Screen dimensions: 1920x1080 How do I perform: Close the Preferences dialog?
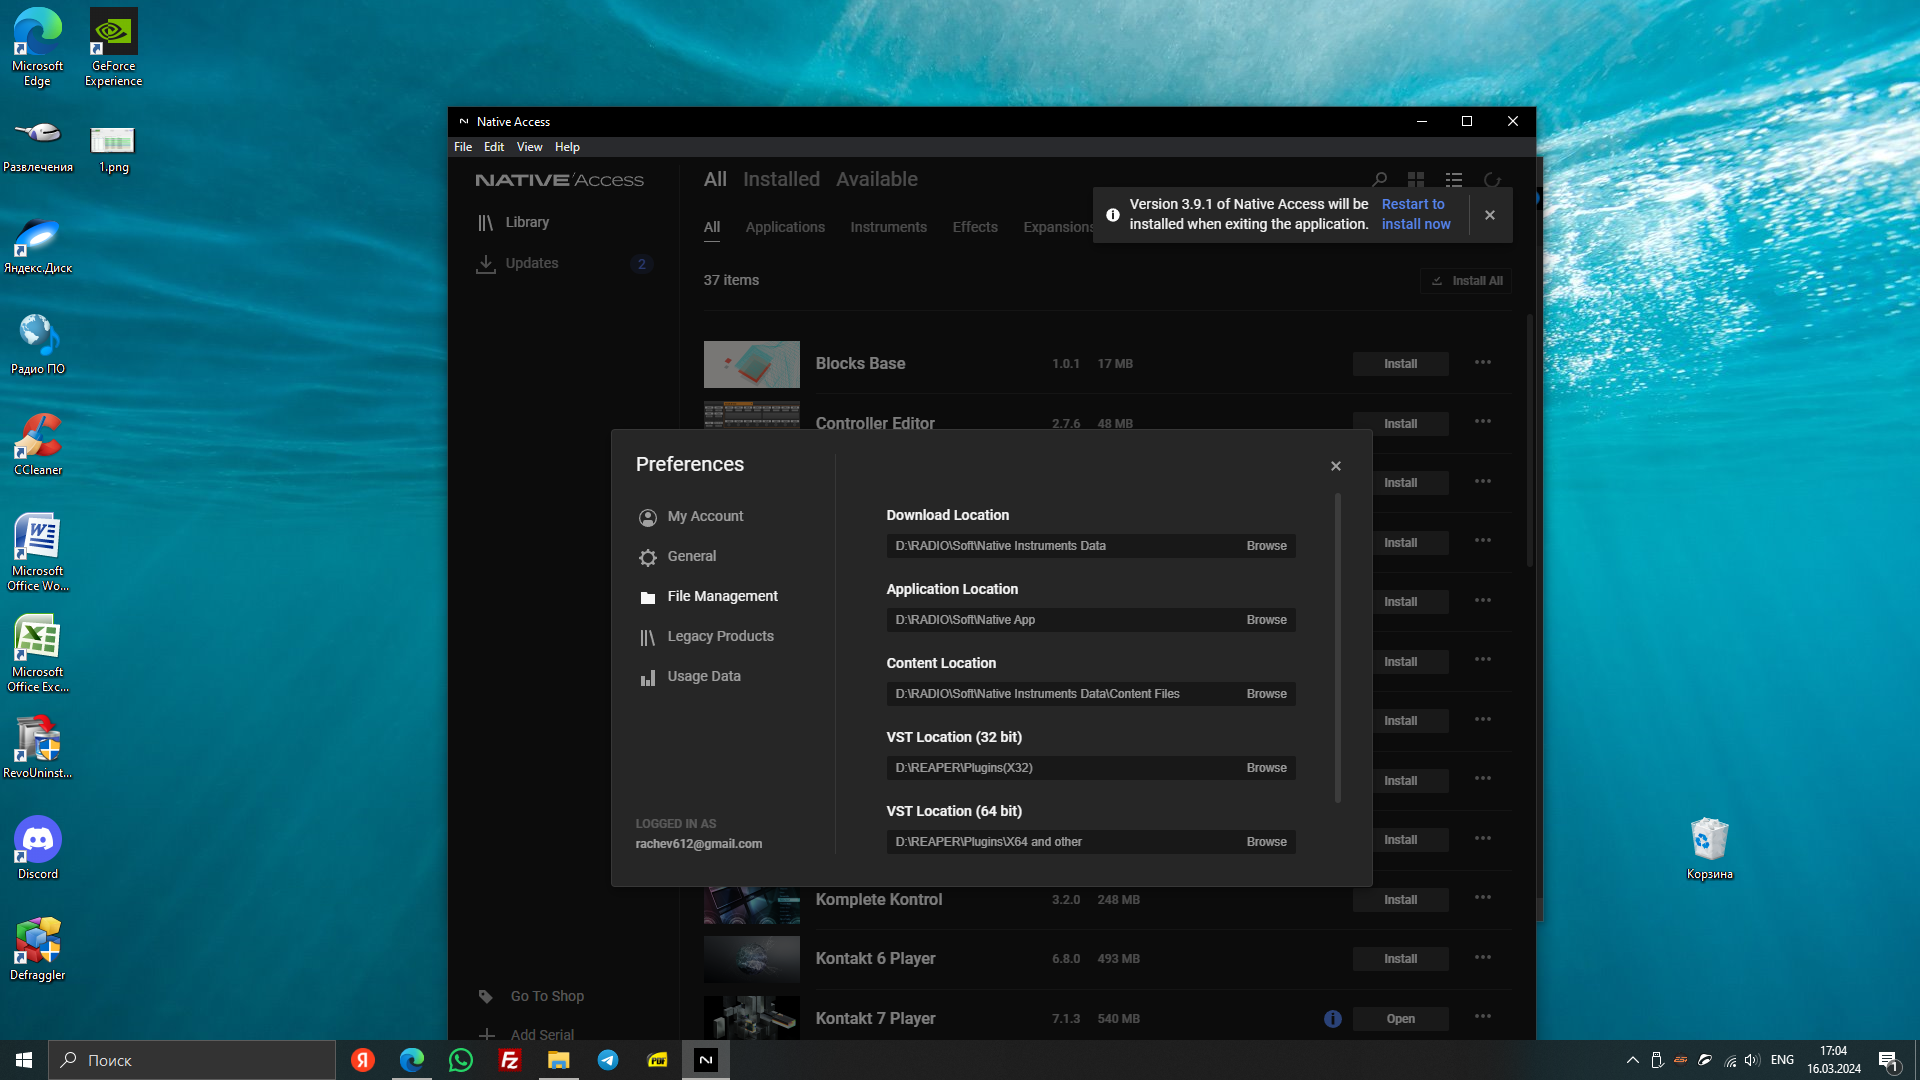pyautogui.click(x=1336, y=466)
